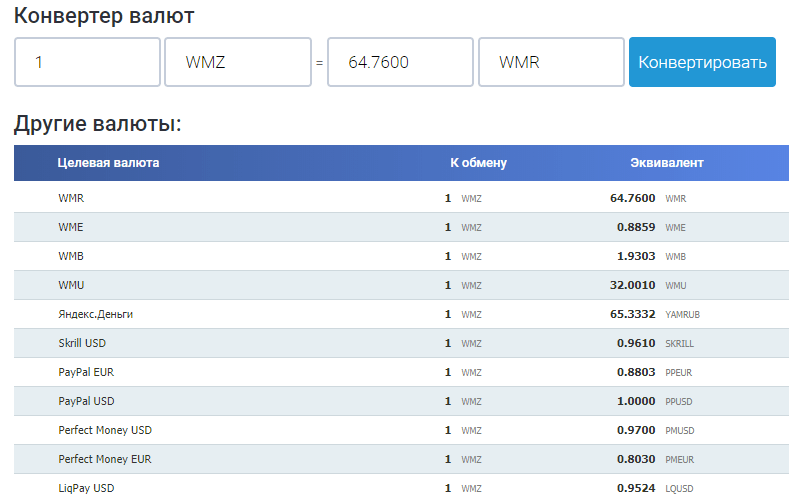The image size is (807, 498).
Task: Click the WMB code in the equivalent column
Action: click(675, 257)
